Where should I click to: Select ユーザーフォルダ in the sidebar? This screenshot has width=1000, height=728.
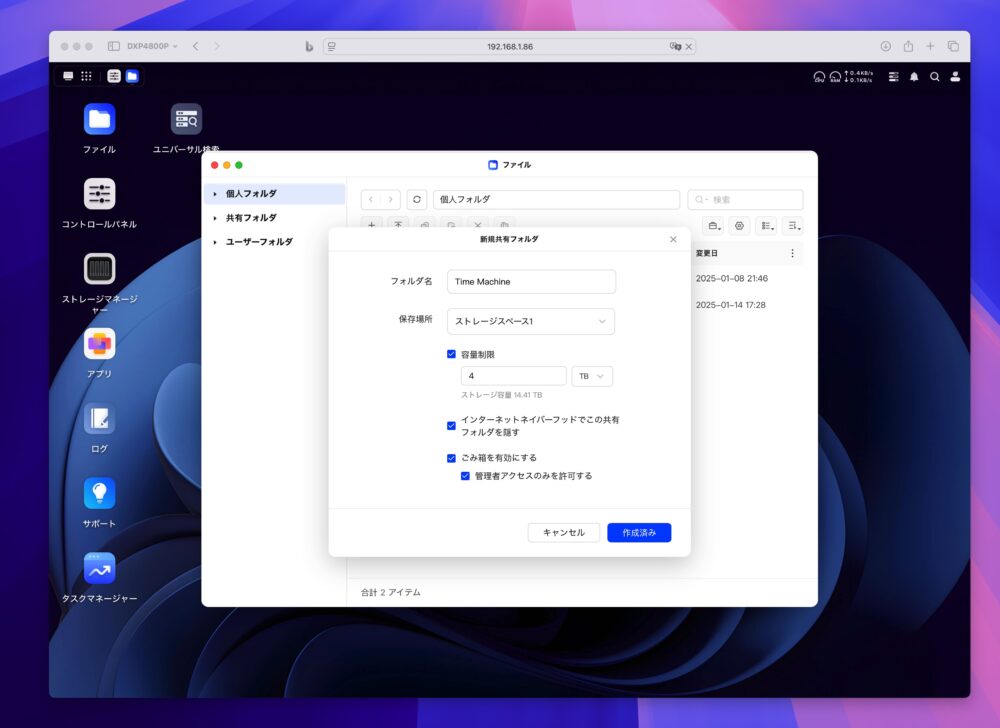click(259, 242)
